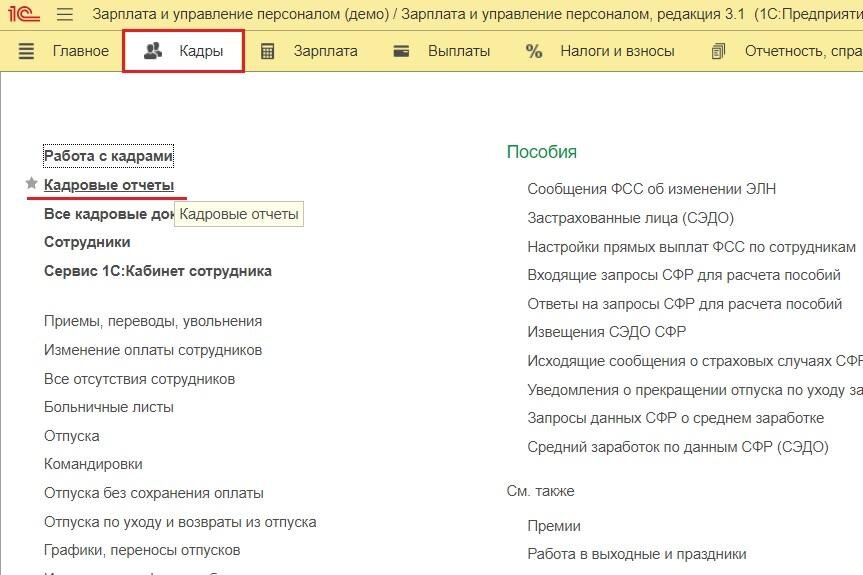Image resolution: width=863 pixels, height=575 pixels.
Task: Open Сообщения ФСС об изменении ЭЛН
Action: 652,189
